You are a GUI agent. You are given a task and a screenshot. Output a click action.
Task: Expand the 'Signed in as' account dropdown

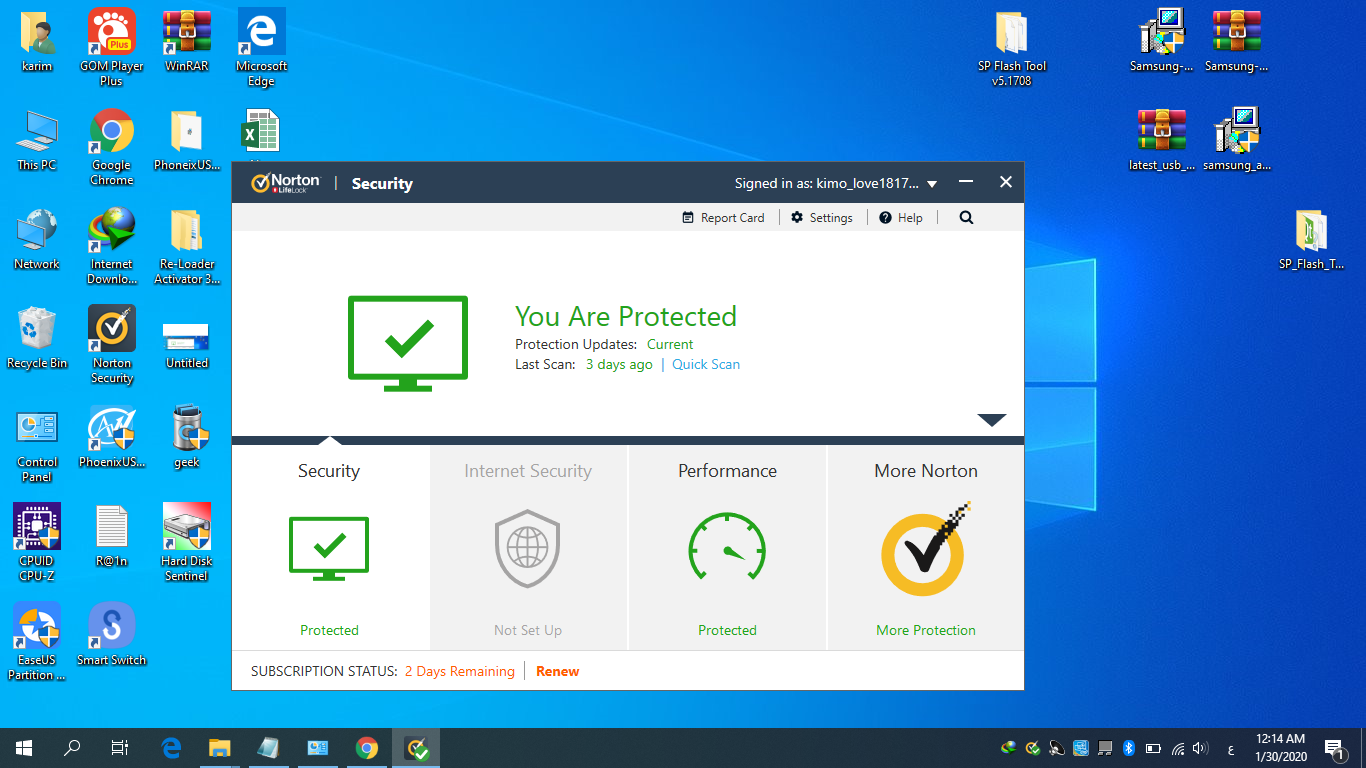coord(932,184)
